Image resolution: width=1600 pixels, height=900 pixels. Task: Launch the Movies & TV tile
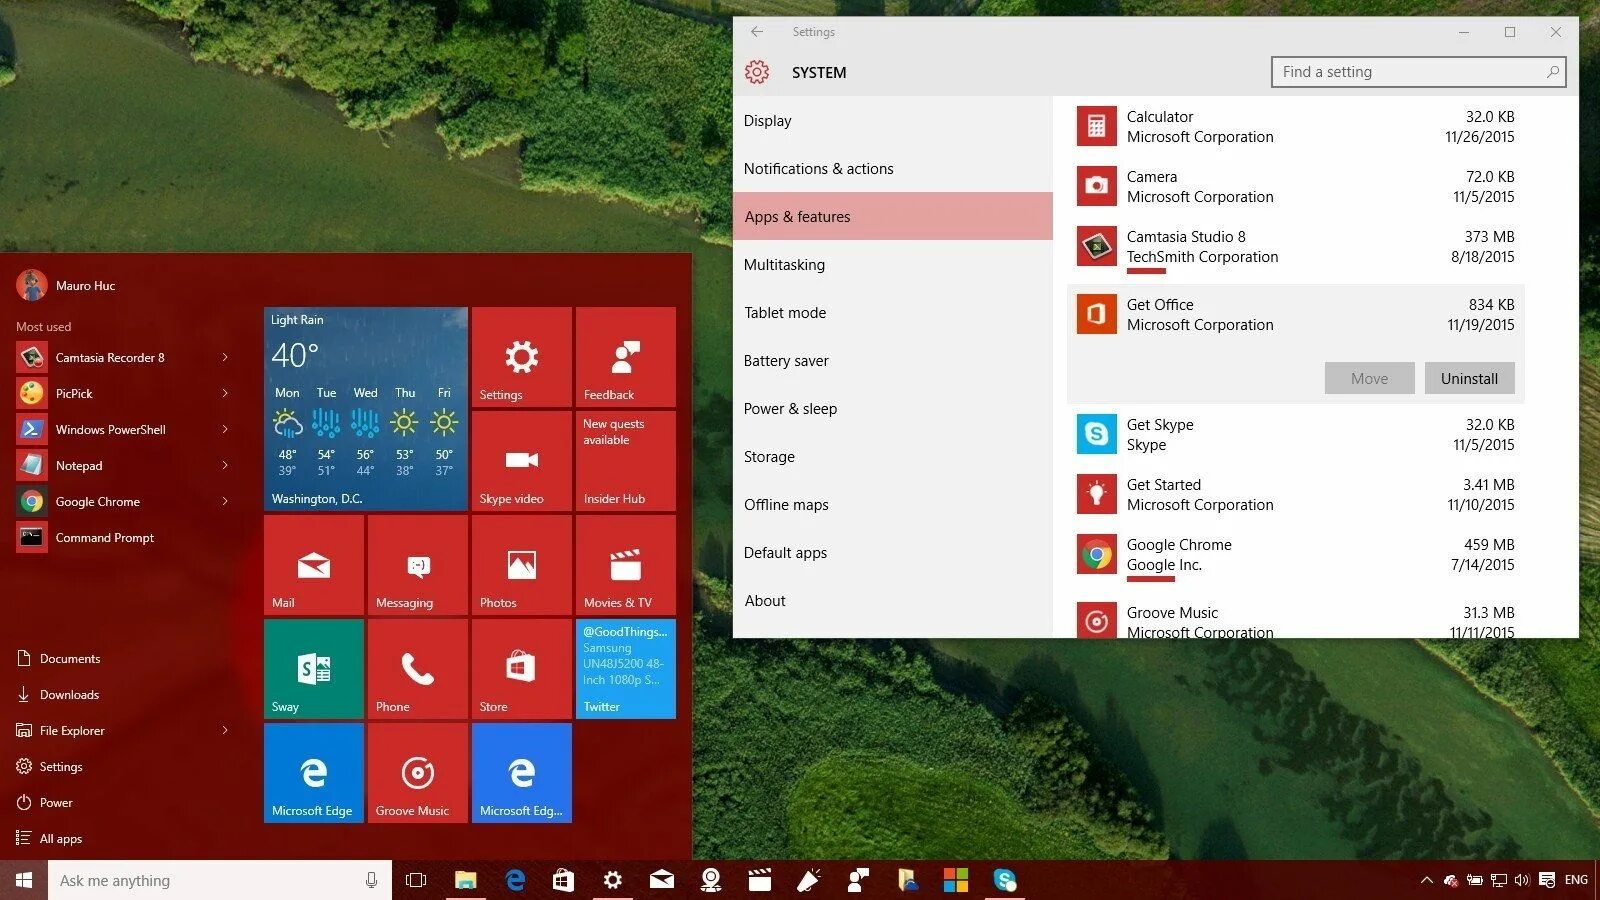625,565
